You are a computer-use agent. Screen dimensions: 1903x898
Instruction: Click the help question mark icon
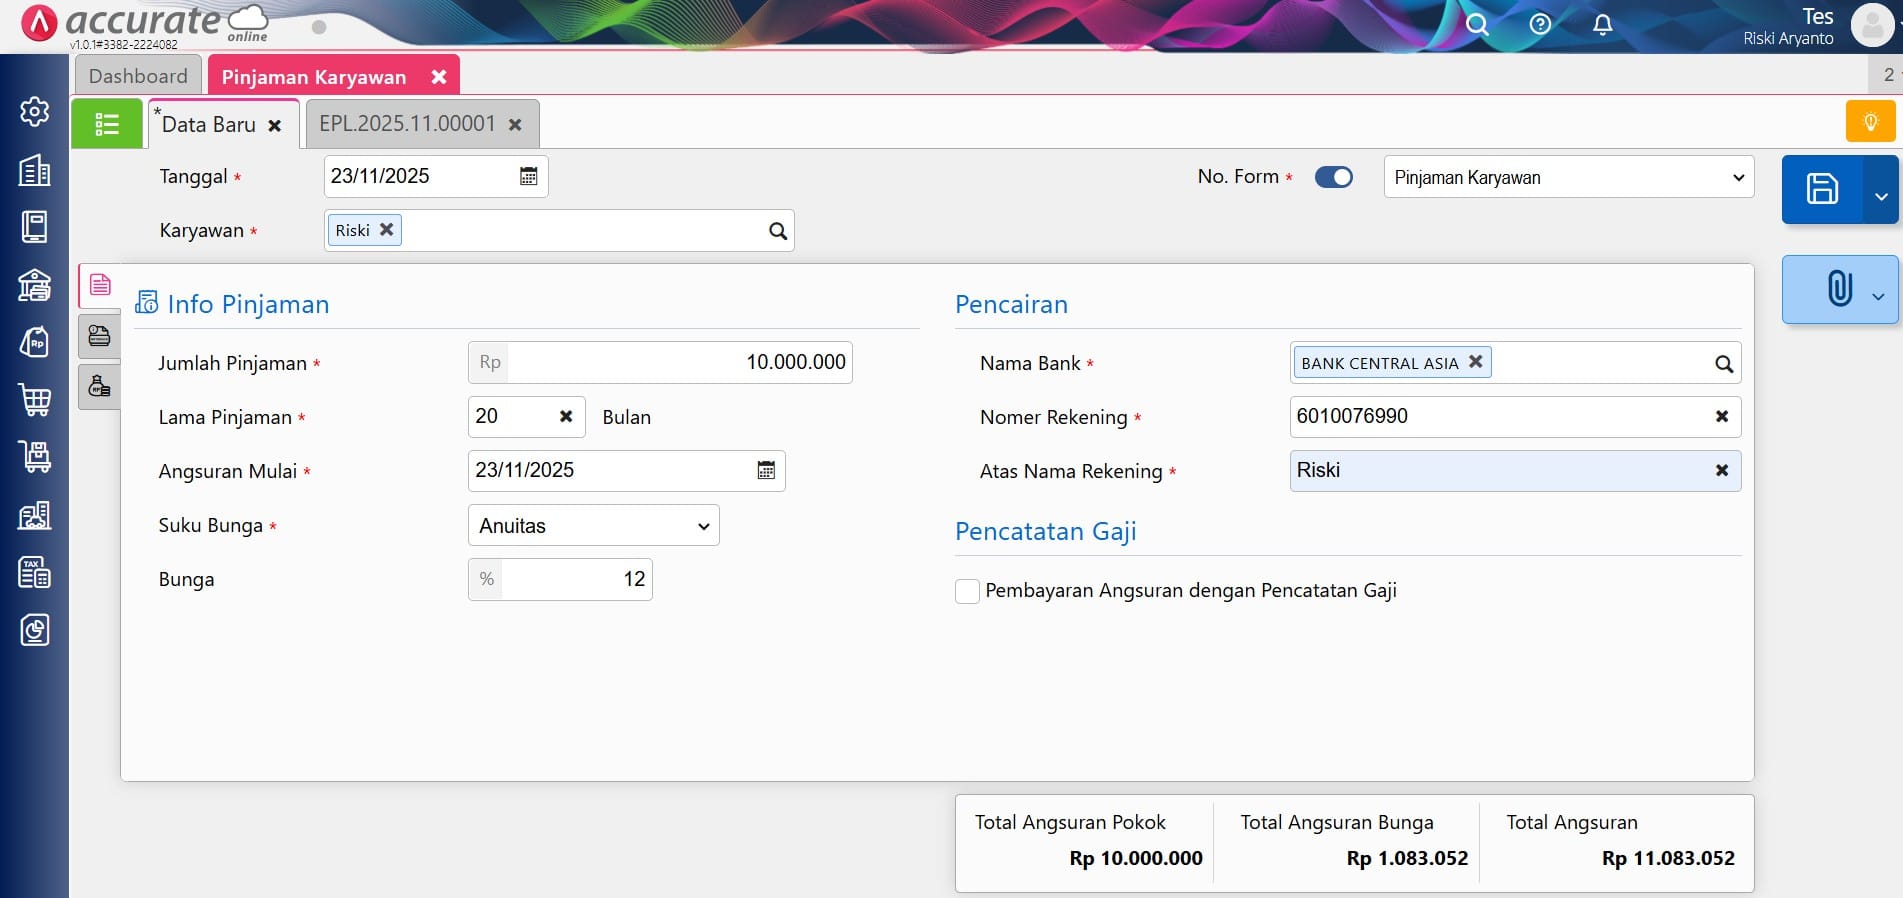pyautogui.click(x=1540, y=25)
